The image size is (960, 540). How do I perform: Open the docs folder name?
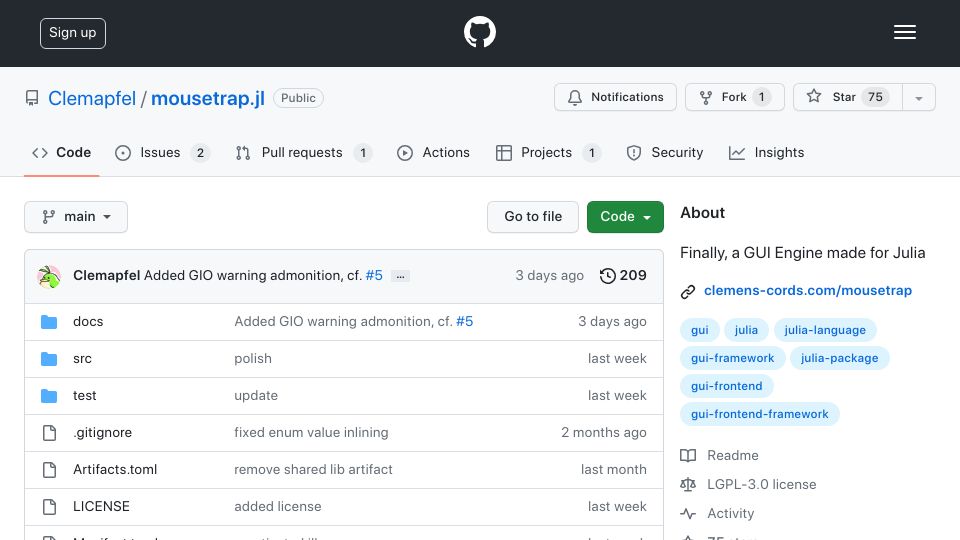88,321
